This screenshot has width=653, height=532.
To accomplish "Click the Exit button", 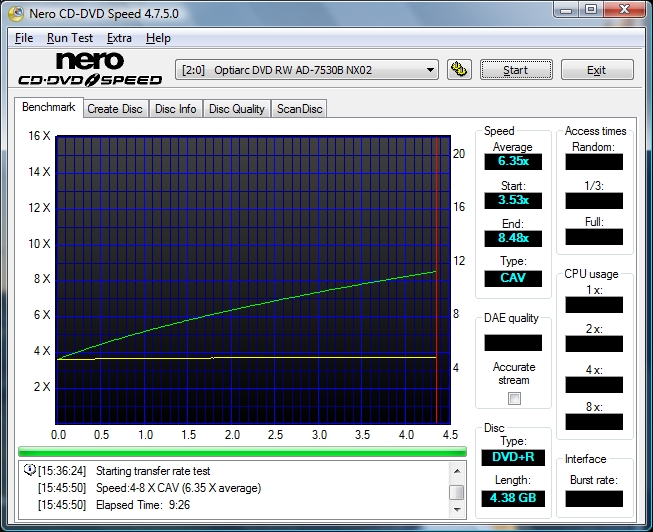I will tap(597, 70).
